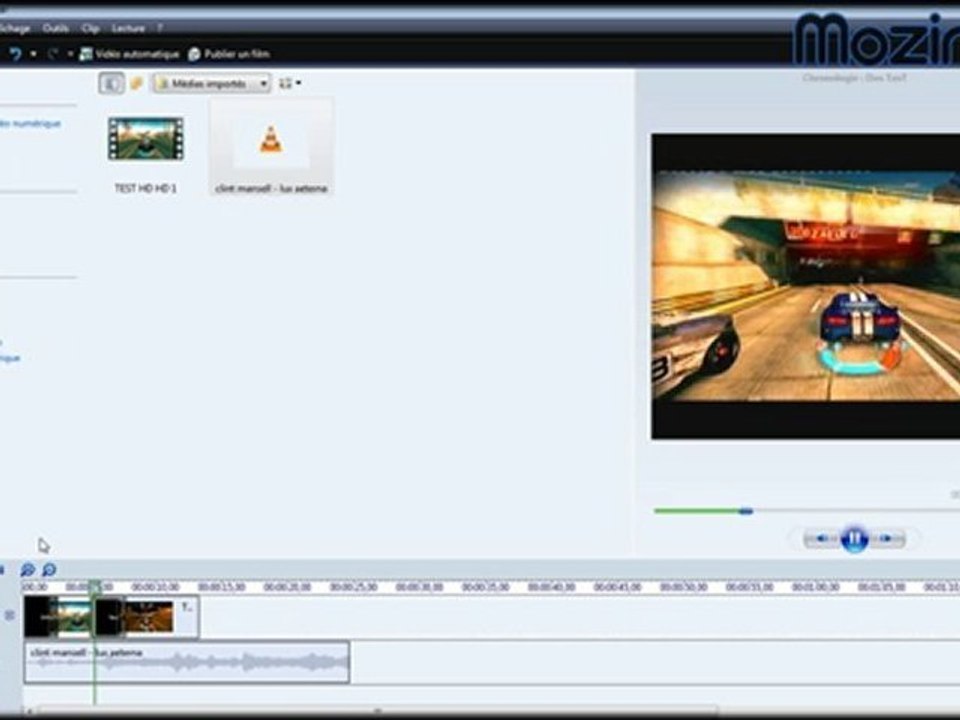Open the thumbnail view options dropdown

(x=290, y=83)
